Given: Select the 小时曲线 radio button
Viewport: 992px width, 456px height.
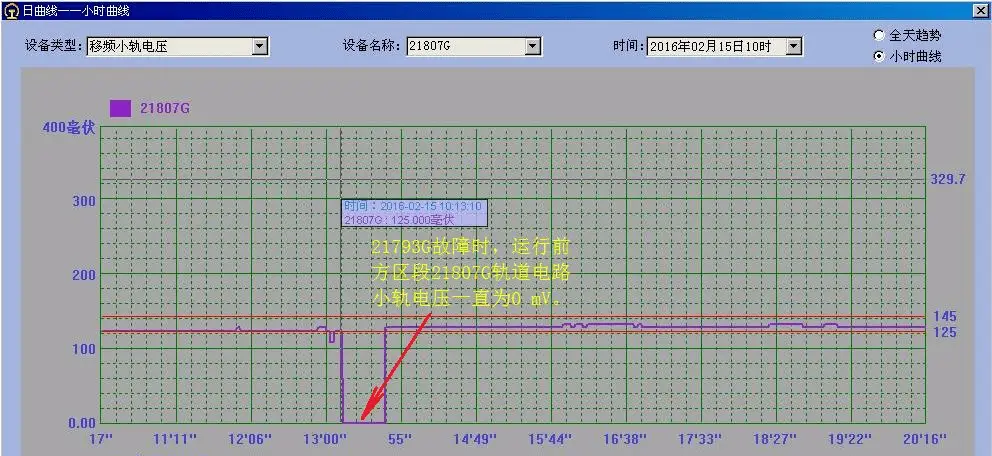Looking at the screenshot, I should click(879, 56).
